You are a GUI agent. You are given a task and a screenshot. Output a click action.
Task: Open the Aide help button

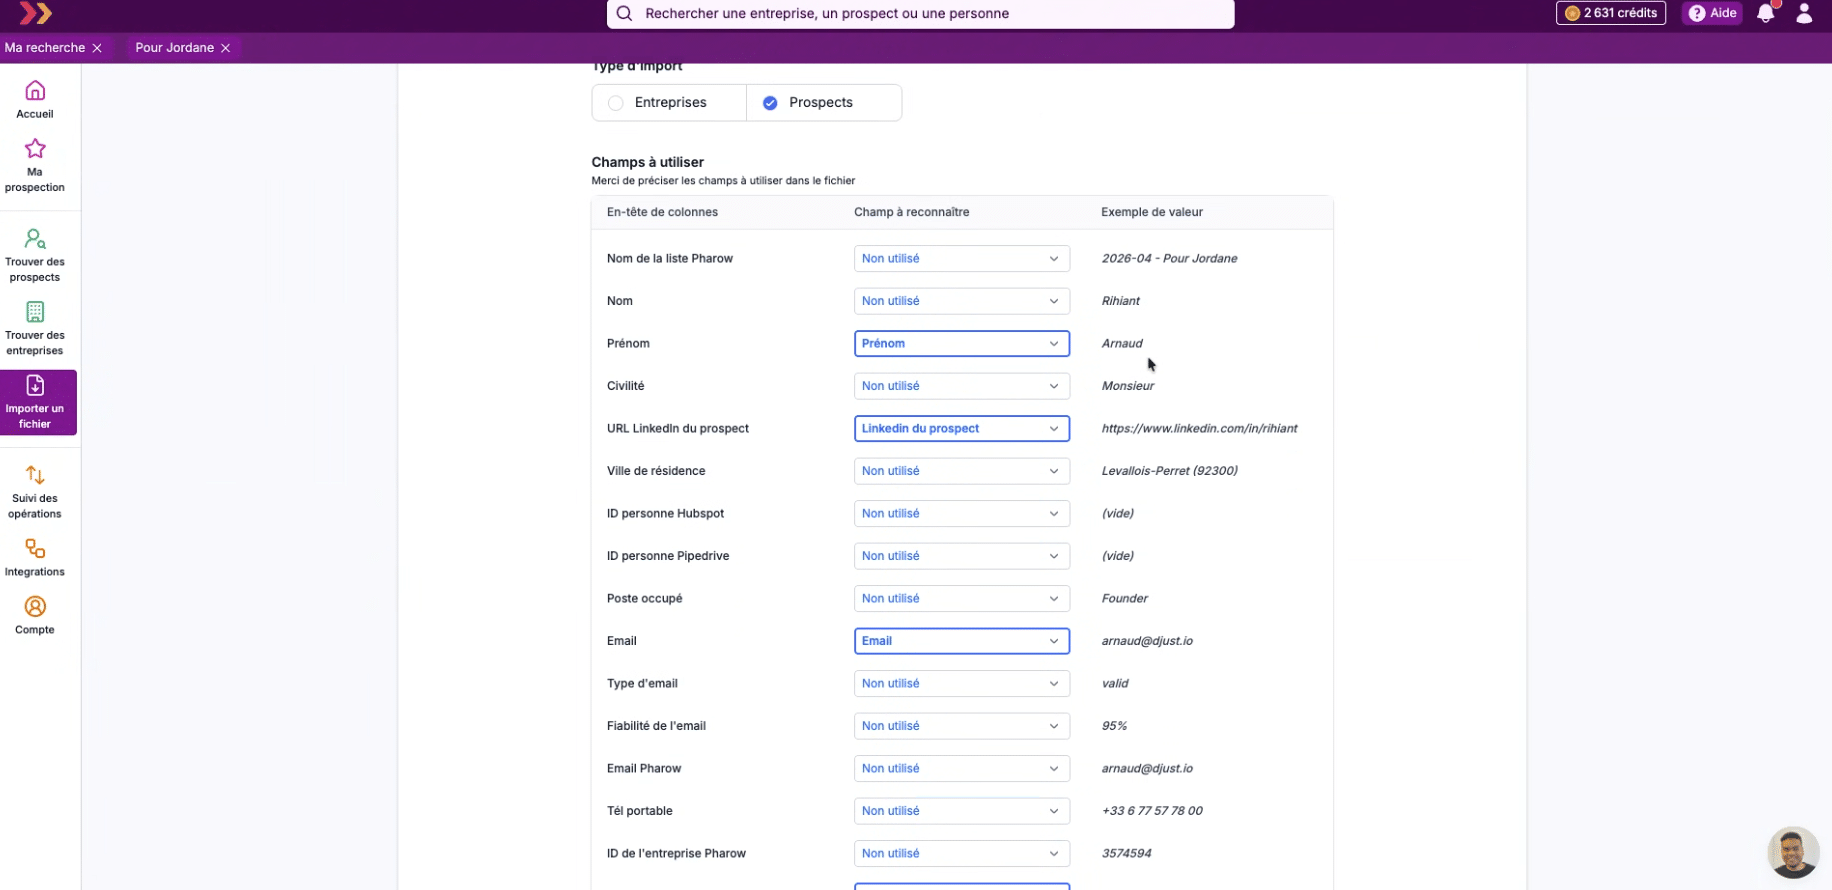1712,13
